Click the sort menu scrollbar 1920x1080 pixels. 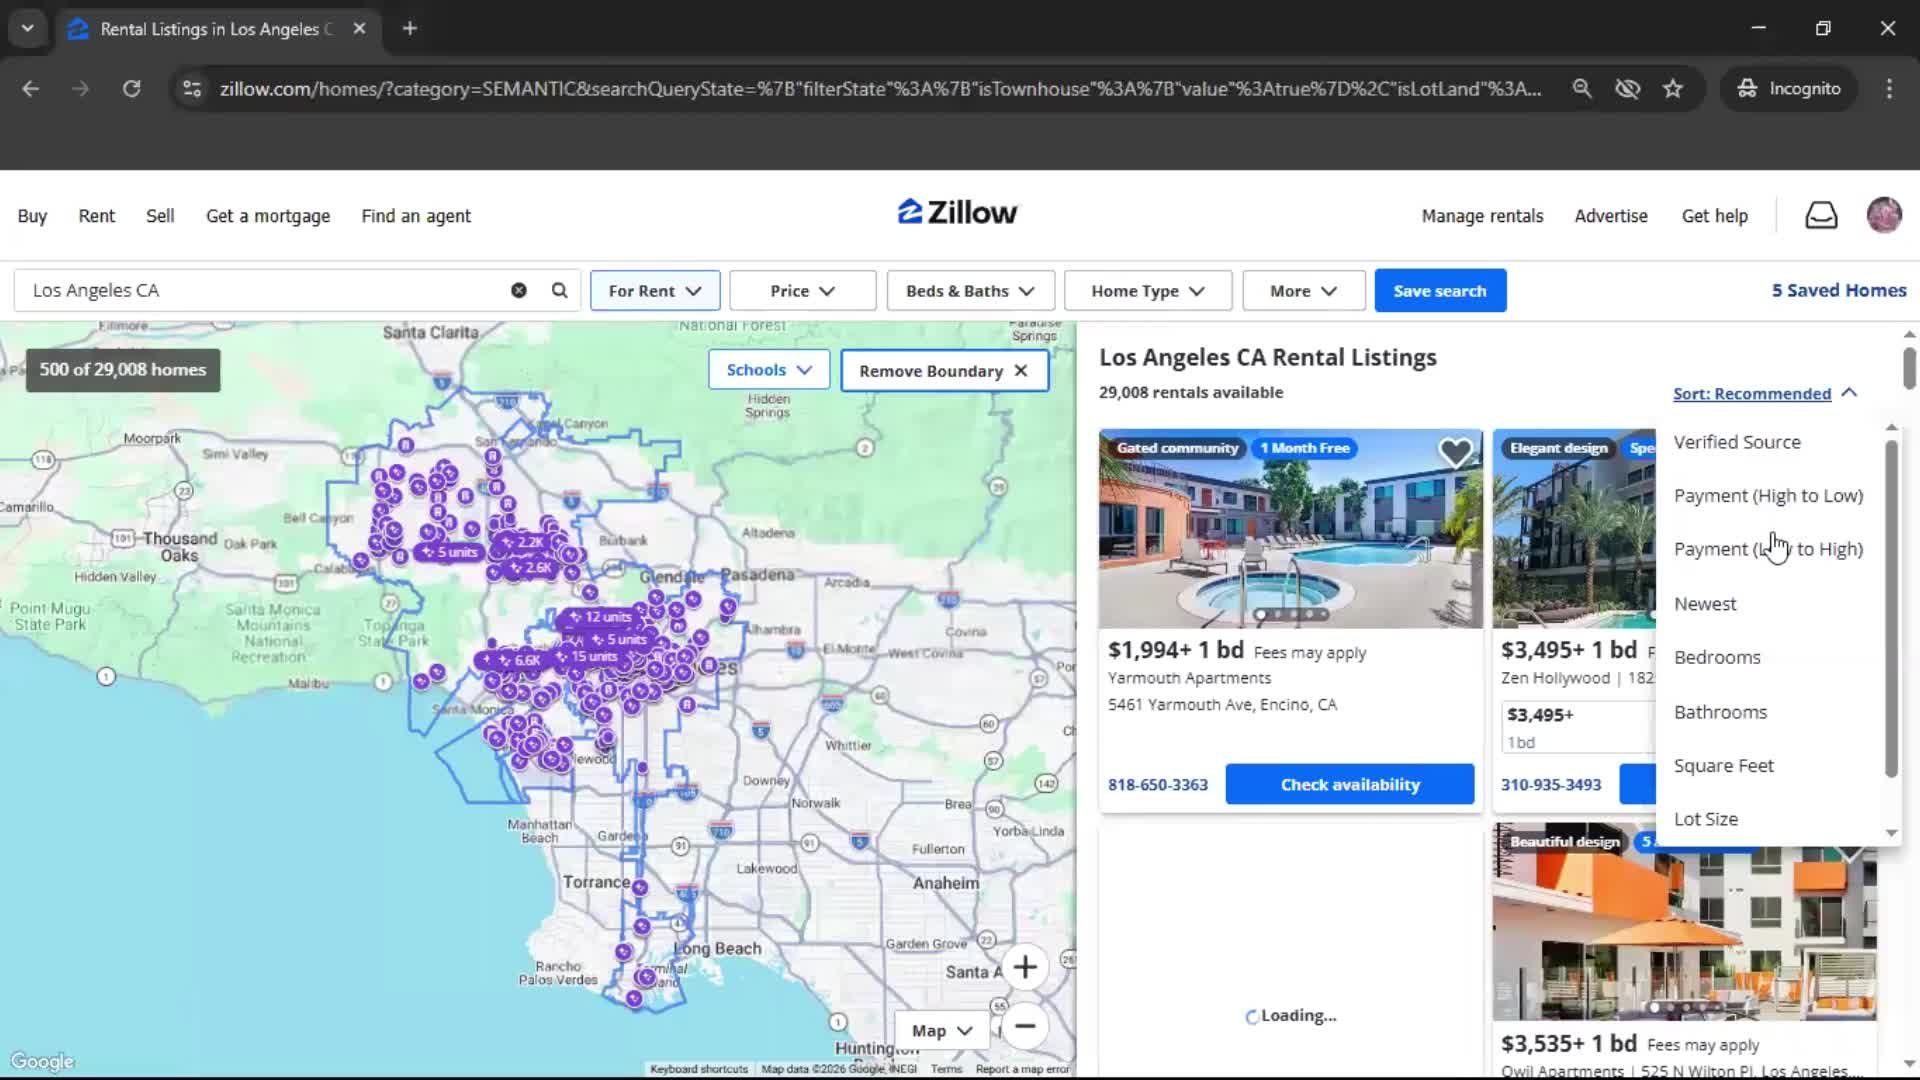point(1890,610)
